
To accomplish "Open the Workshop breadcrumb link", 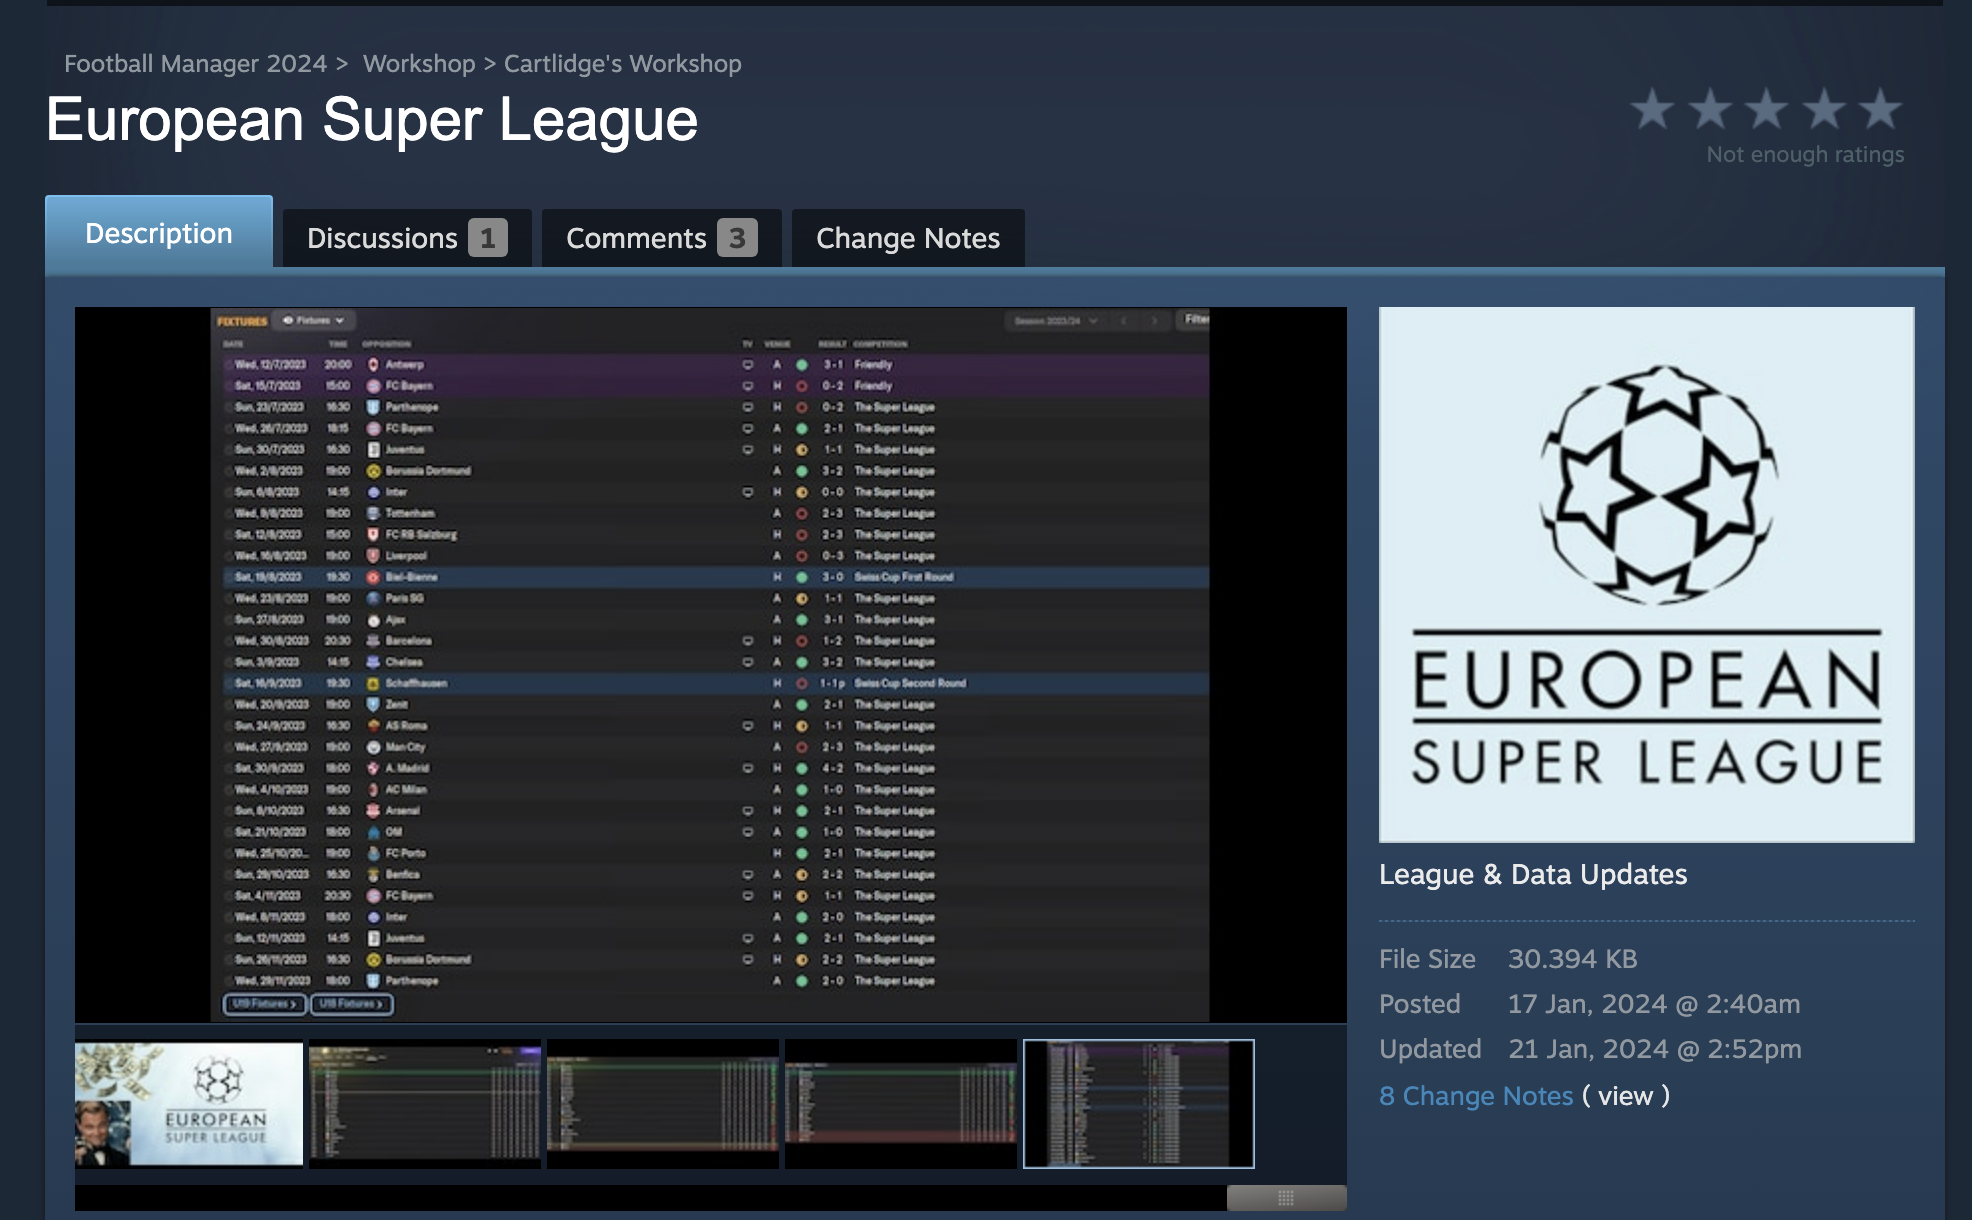I will click(419, 63).
